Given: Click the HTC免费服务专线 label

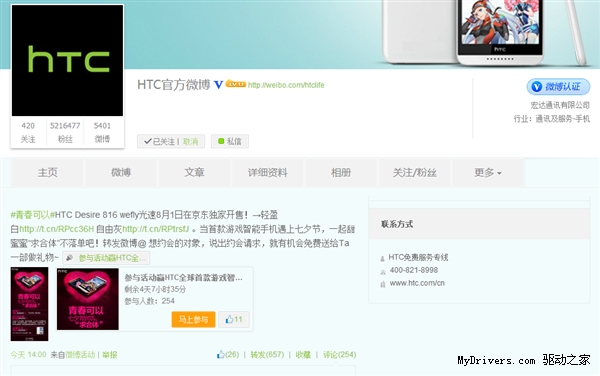Looking at the screenshot, I should click(x=418, y=257).
